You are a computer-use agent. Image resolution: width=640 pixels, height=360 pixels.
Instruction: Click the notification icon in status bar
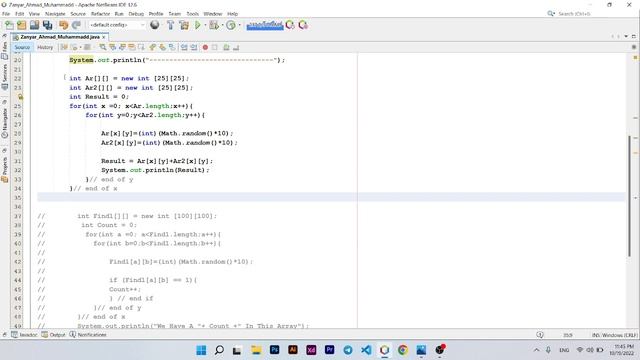coord(540,335)
